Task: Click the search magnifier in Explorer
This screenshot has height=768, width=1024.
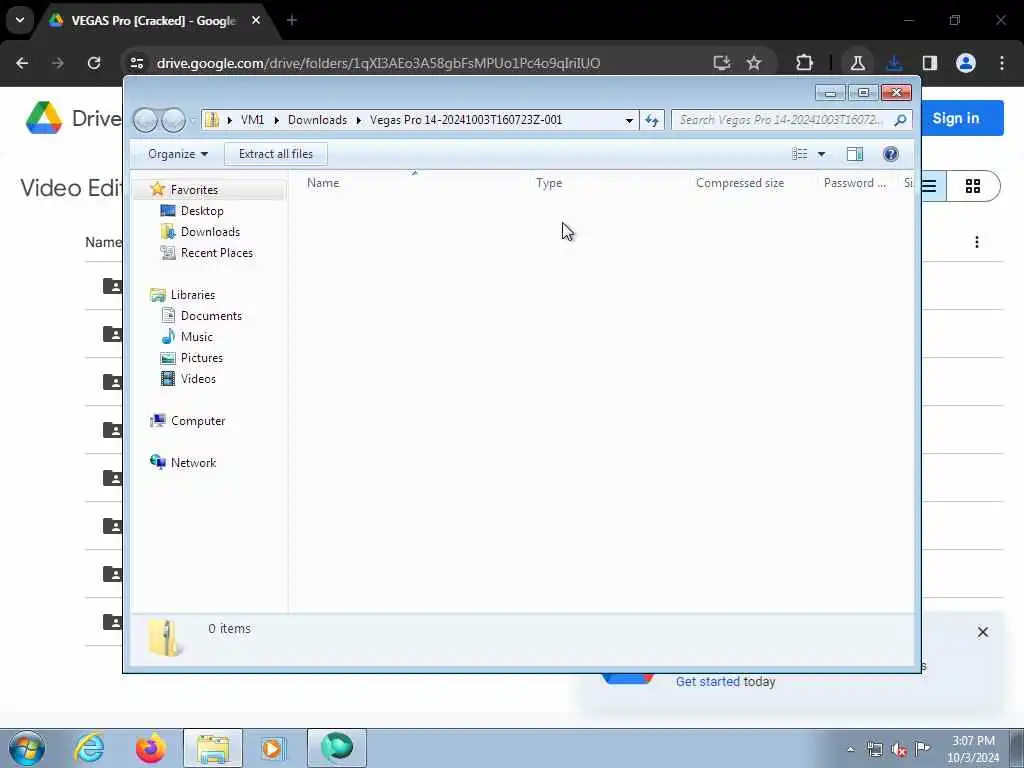Action: pos(900,120)
